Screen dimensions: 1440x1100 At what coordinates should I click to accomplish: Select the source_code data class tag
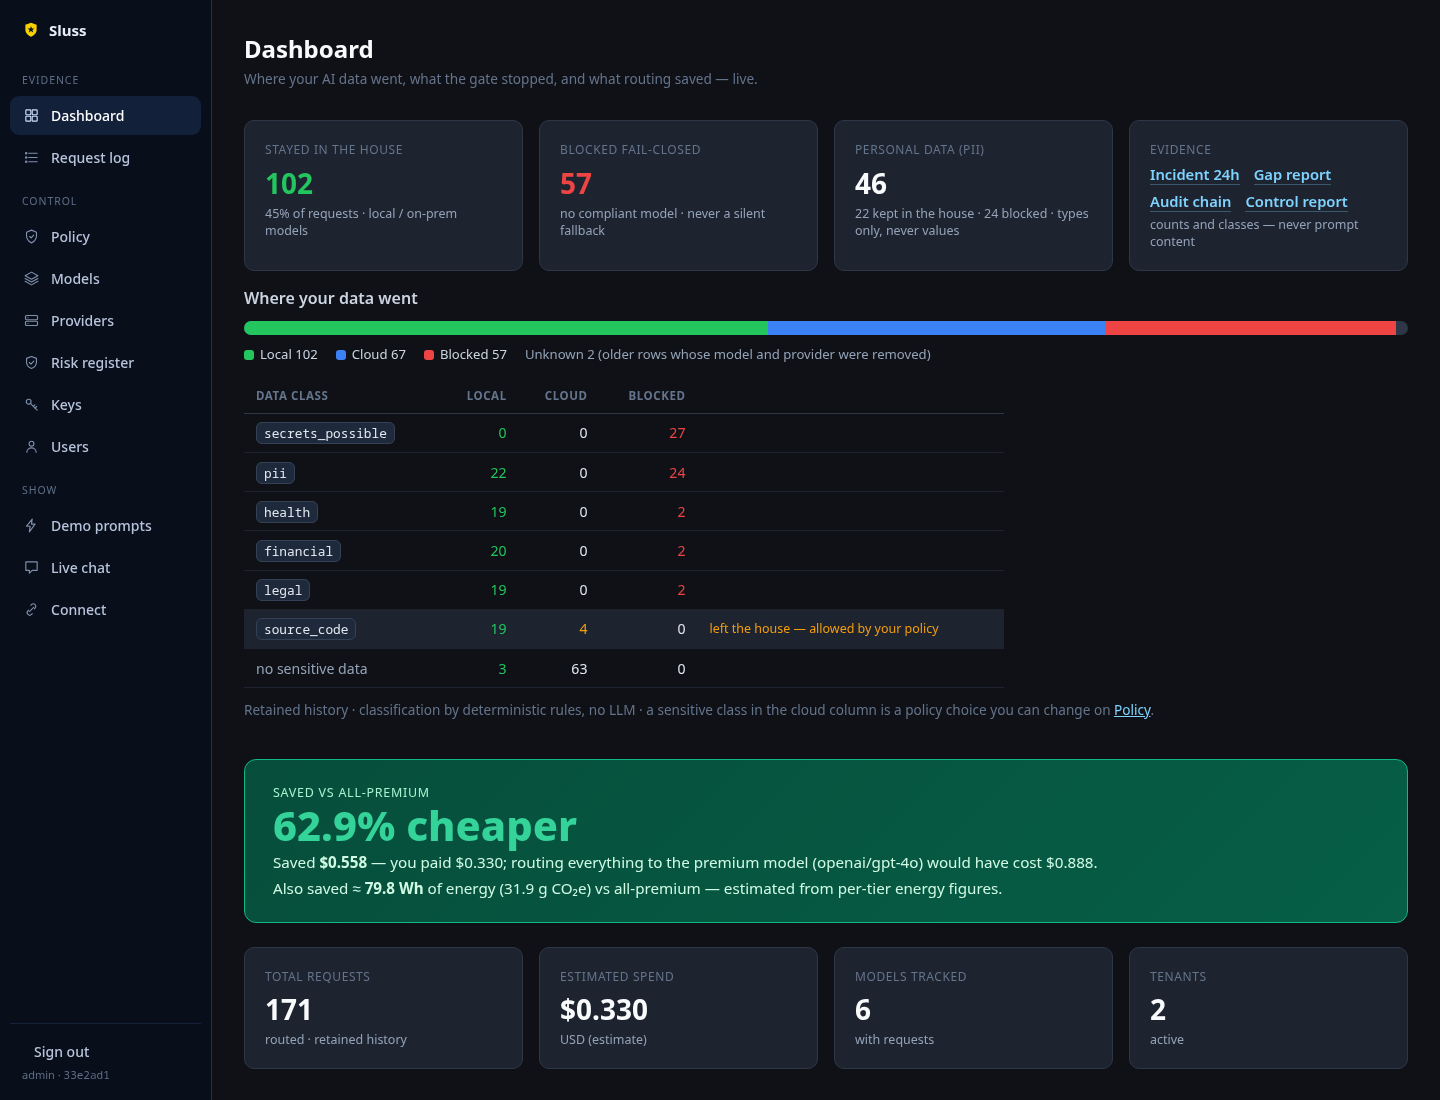coord(306,629)
